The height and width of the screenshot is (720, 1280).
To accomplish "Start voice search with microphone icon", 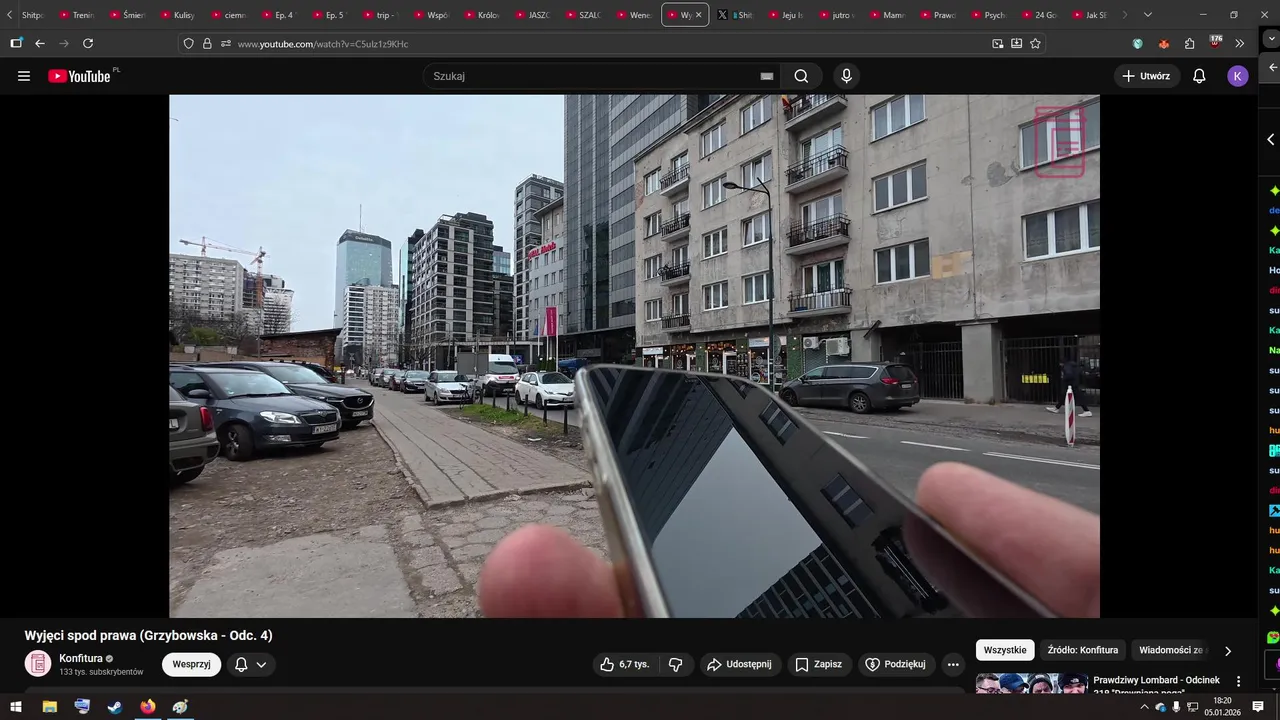I will (x=847, y=76).
